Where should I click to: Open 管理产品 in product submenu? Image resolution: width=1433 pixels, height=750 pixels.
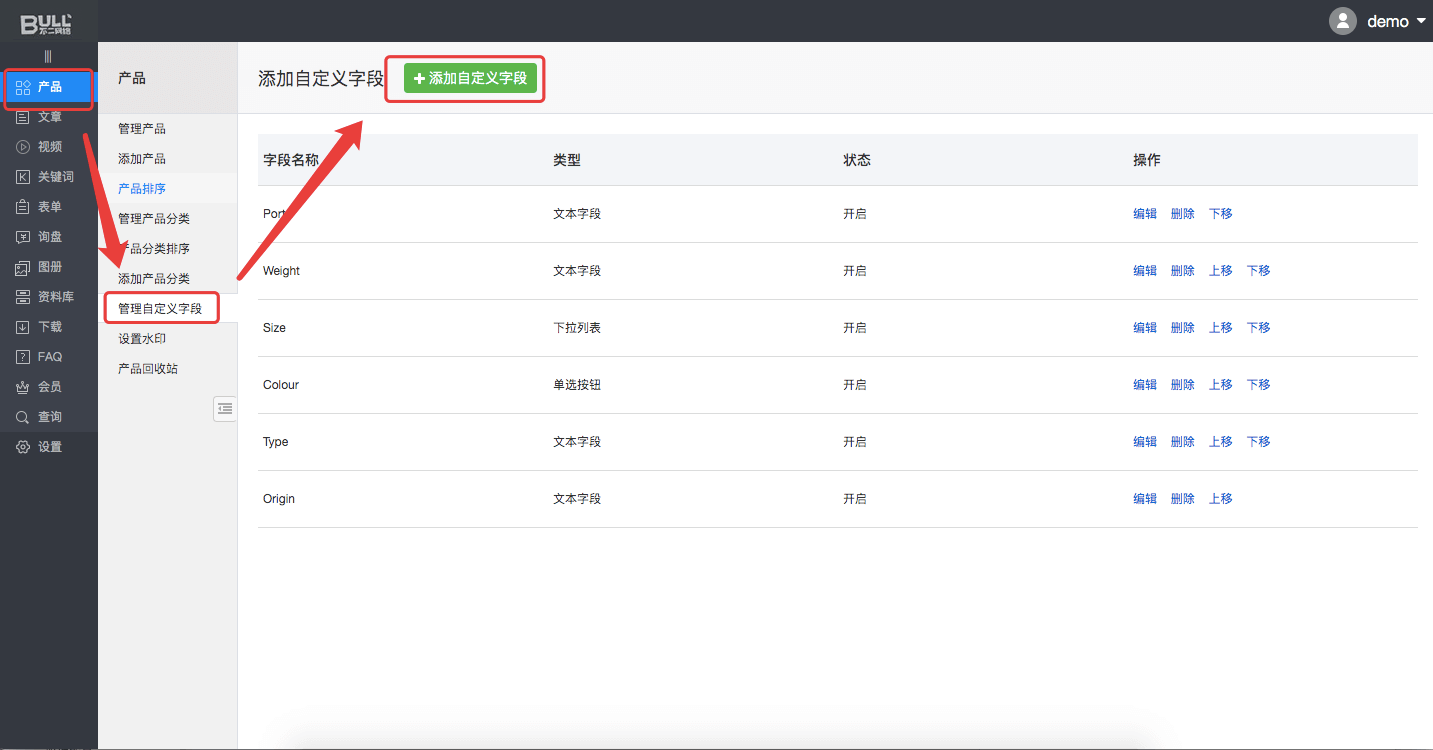142,129
